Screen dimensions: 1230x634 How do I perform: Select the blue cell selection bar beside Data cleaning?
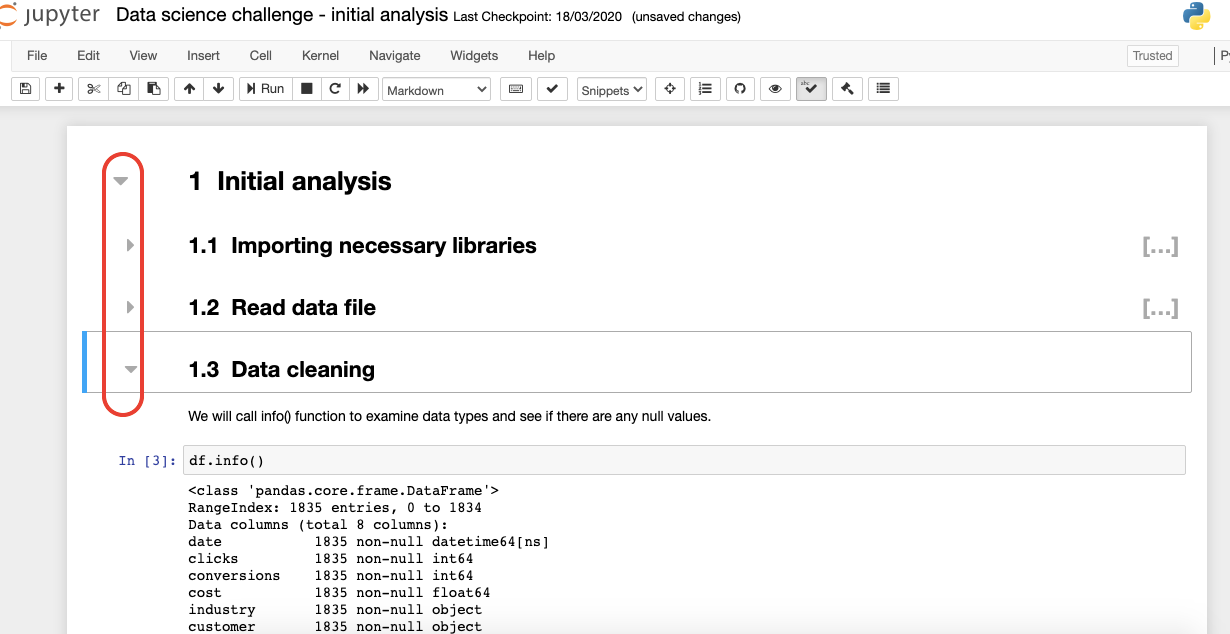coord(84,362)
